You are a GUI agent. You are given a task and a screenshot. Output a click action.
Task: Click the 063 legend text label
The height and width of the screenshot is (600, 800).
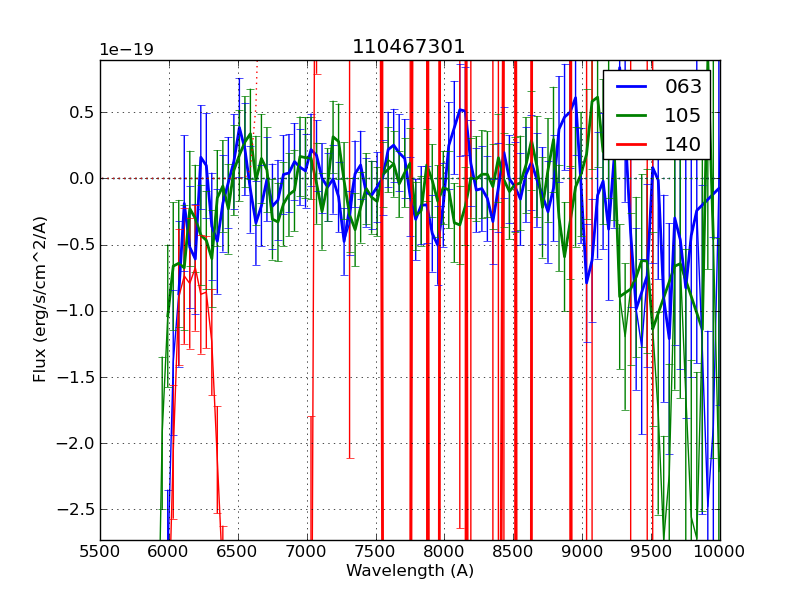coord(683,87)
